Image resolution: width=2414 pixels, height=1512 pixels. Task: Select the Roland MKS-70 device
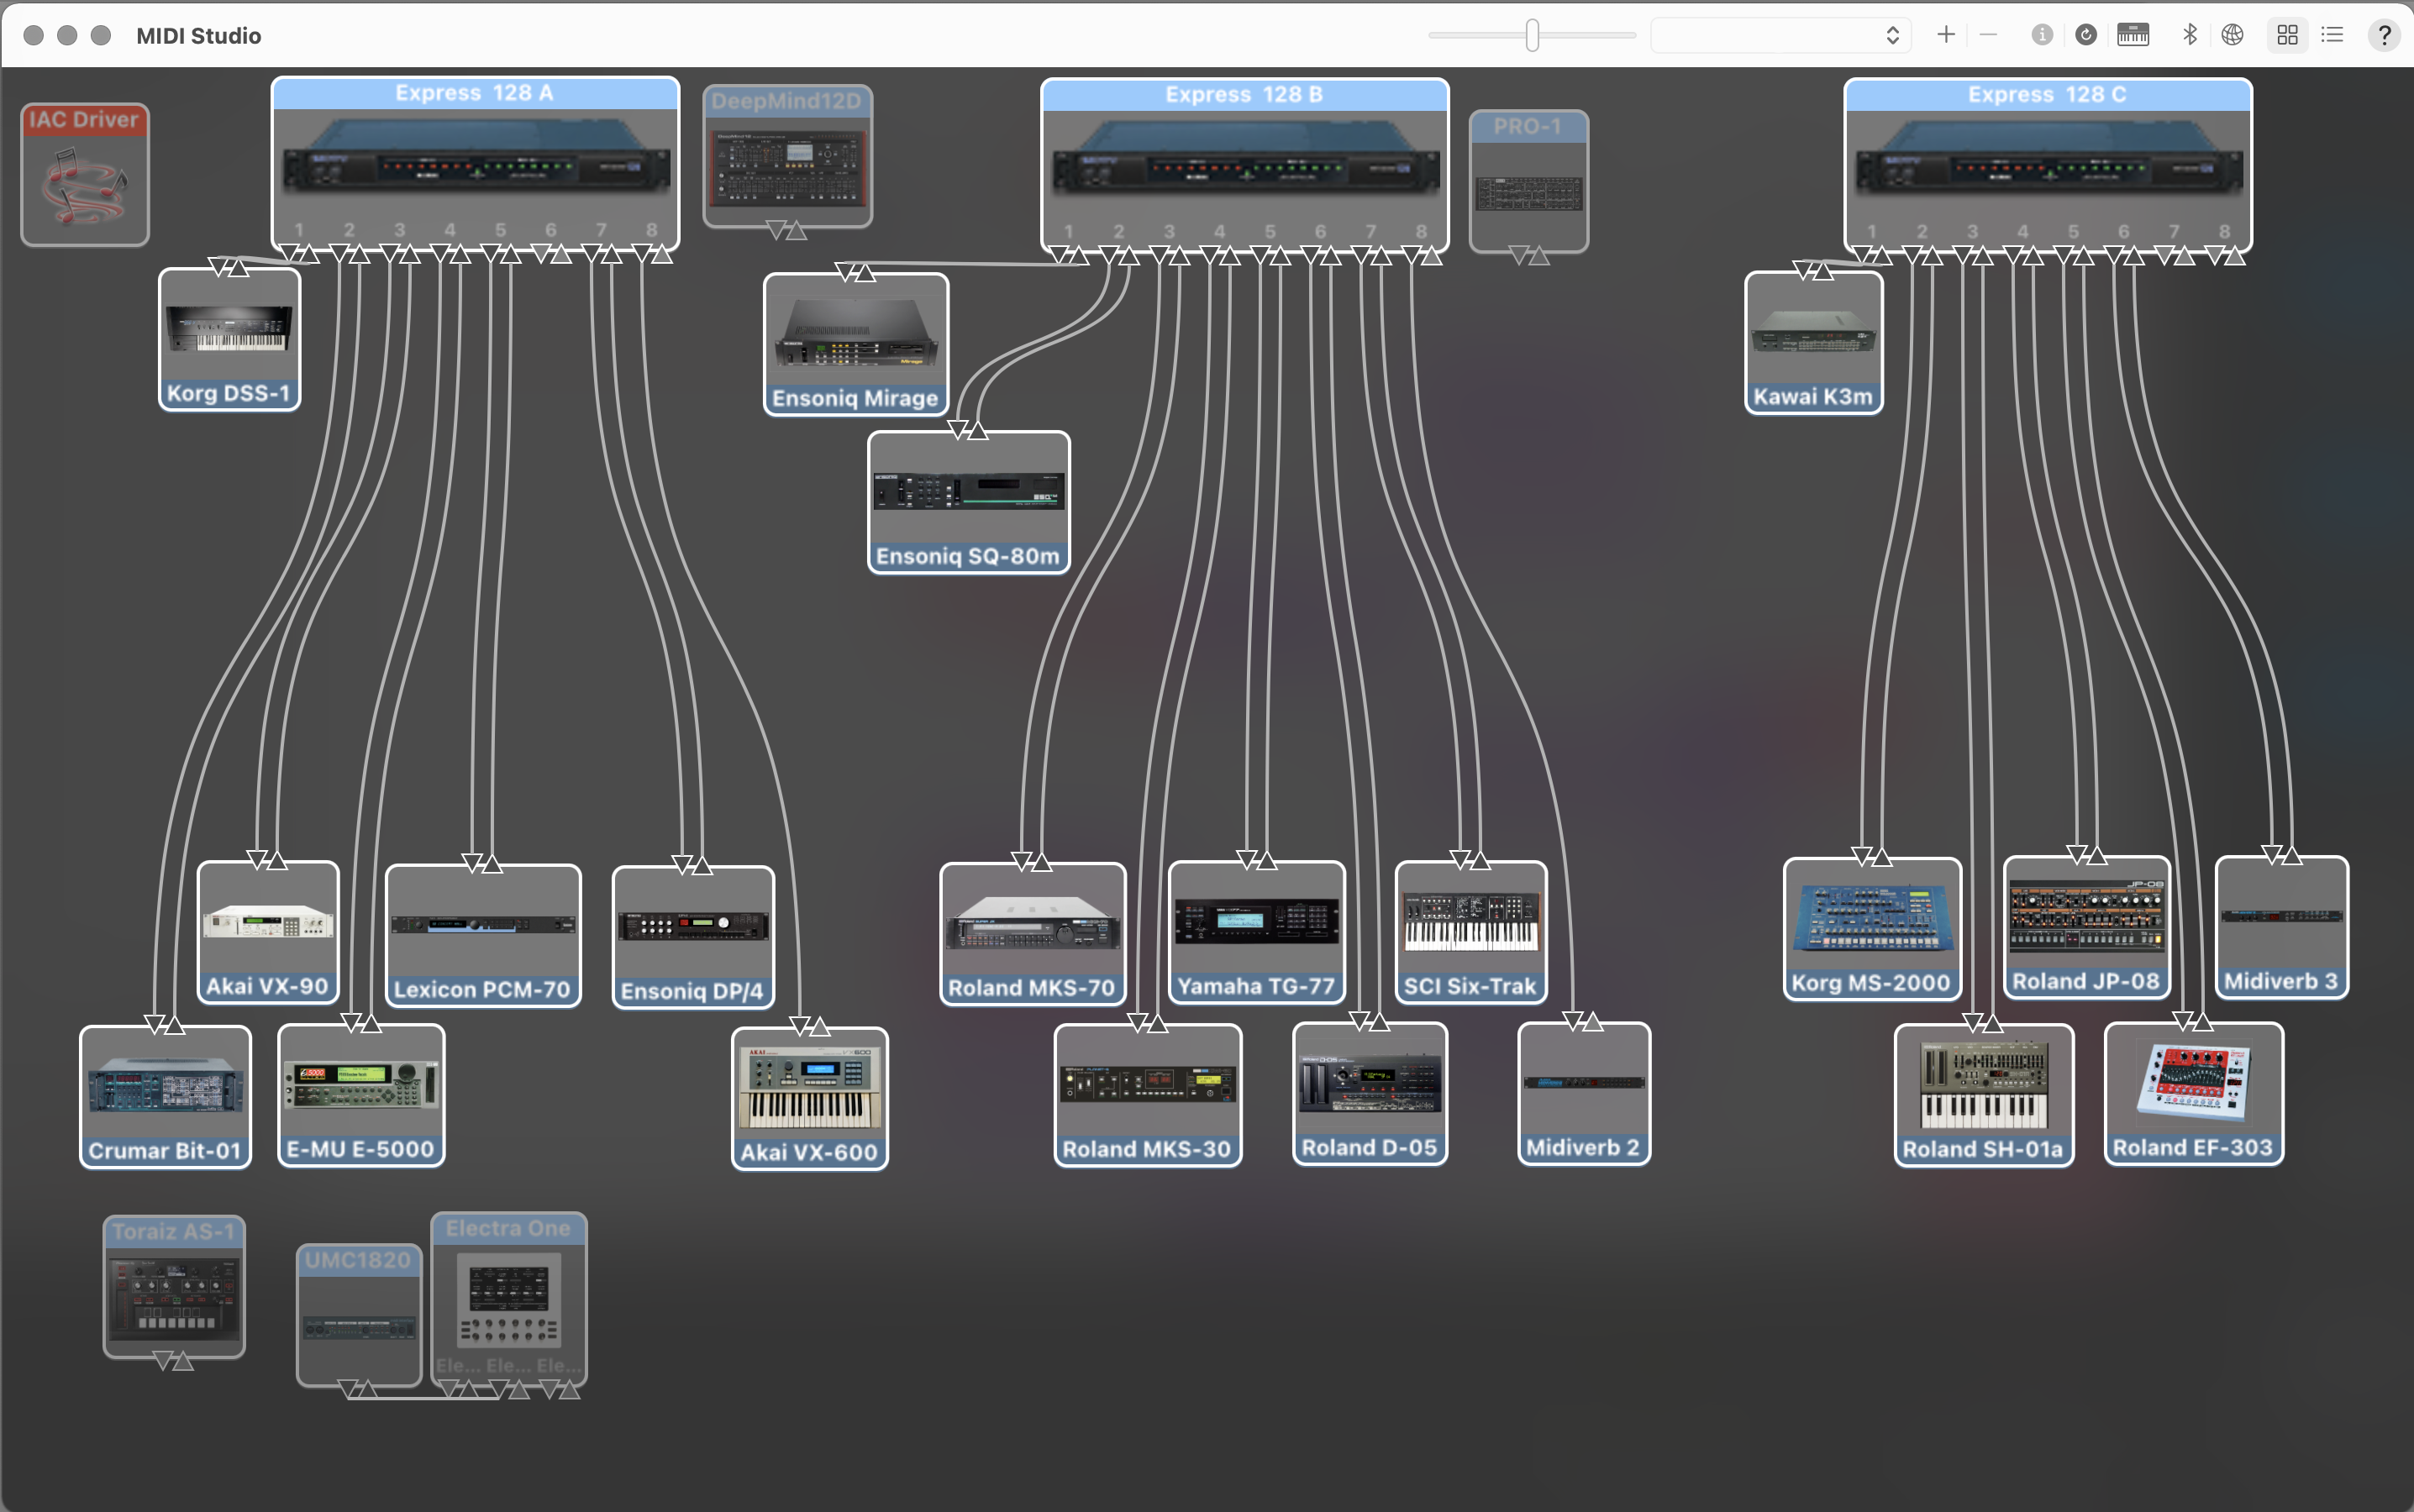click(1032, 934)
